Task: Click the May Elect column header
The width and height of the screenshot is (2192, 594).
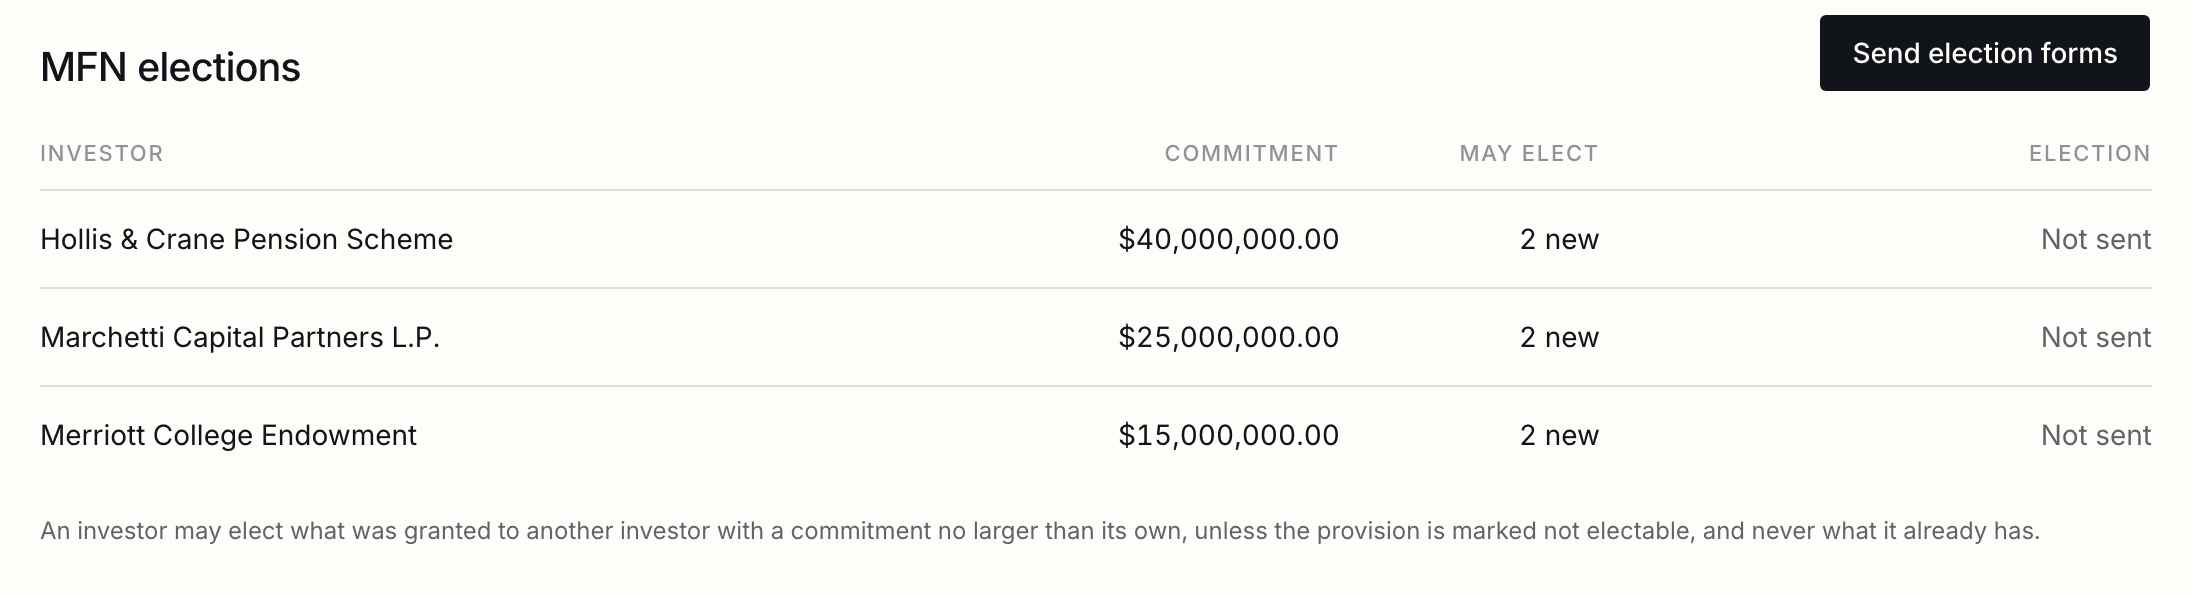Action: coord(1529,153)
